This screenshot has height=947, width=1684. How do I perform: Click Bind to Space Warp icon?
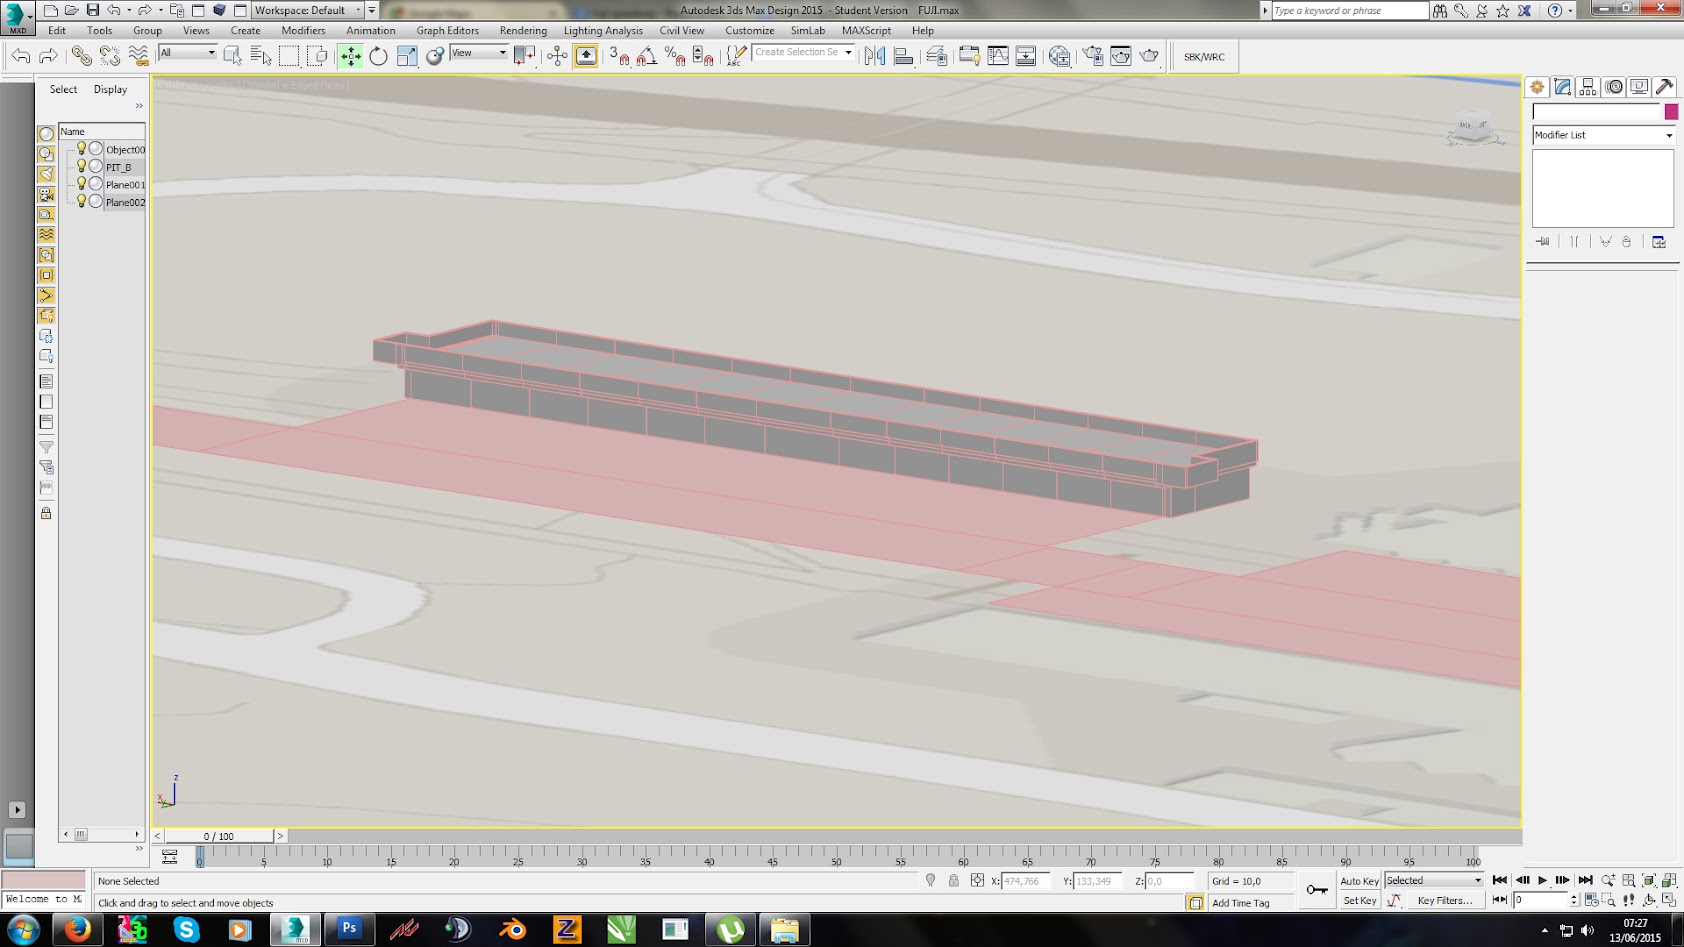coord(138,57)
